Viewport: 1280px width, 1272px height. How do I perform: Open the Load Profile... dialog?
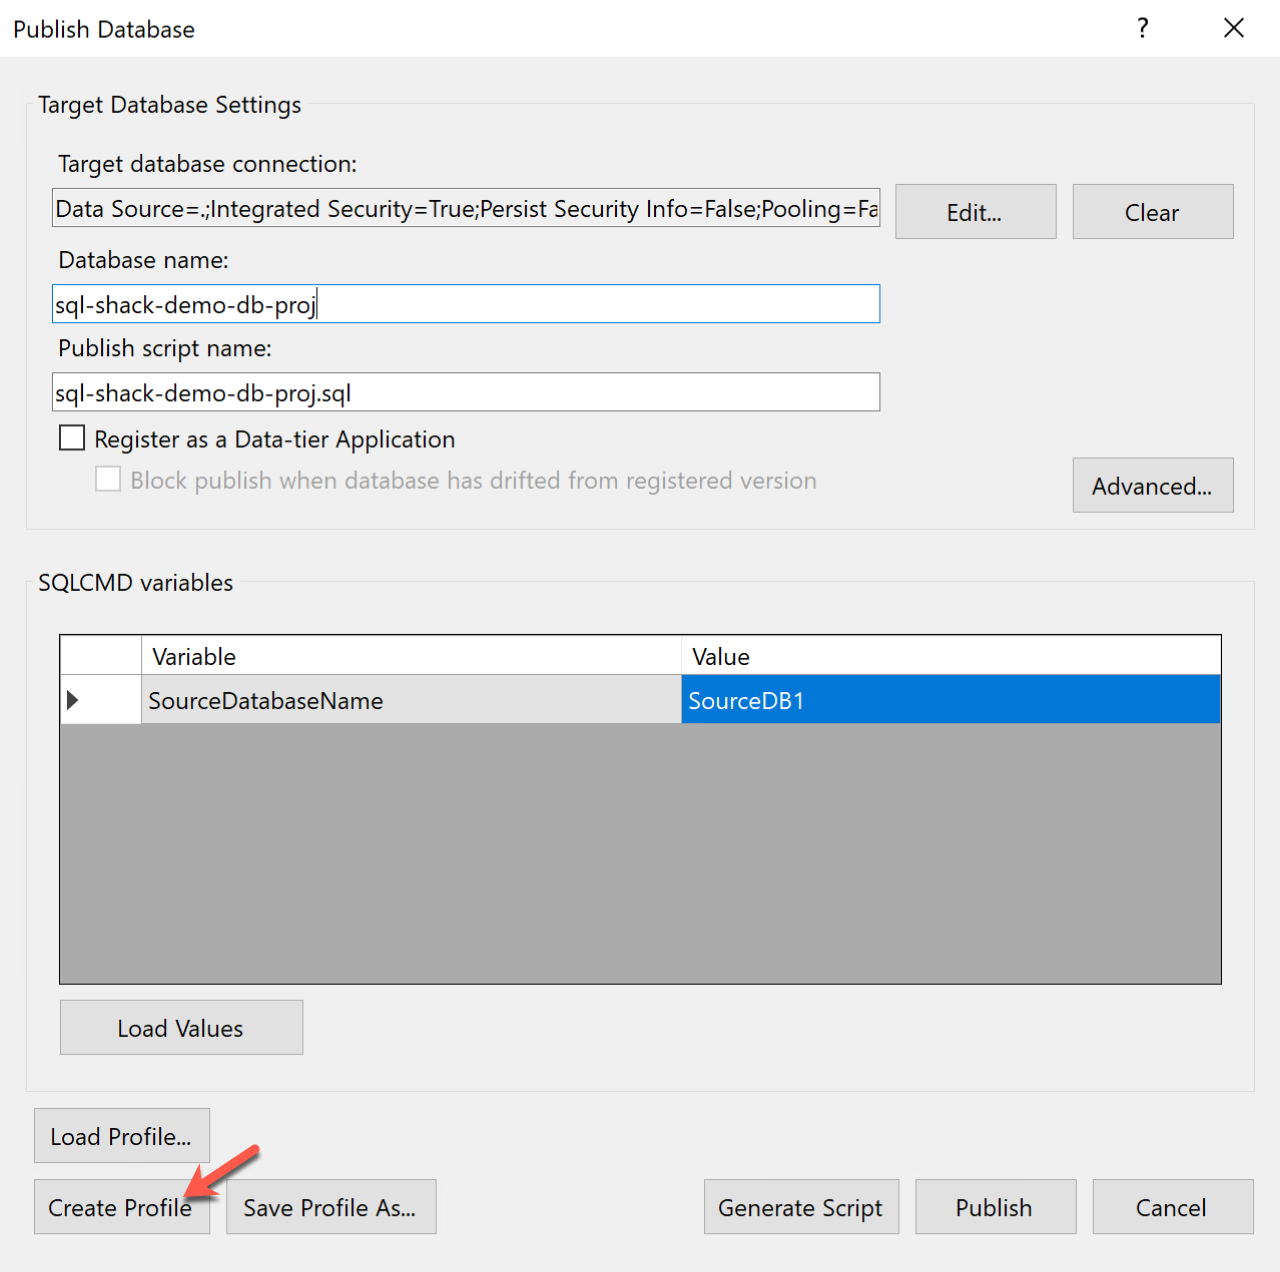click(x=121, y=1136)
